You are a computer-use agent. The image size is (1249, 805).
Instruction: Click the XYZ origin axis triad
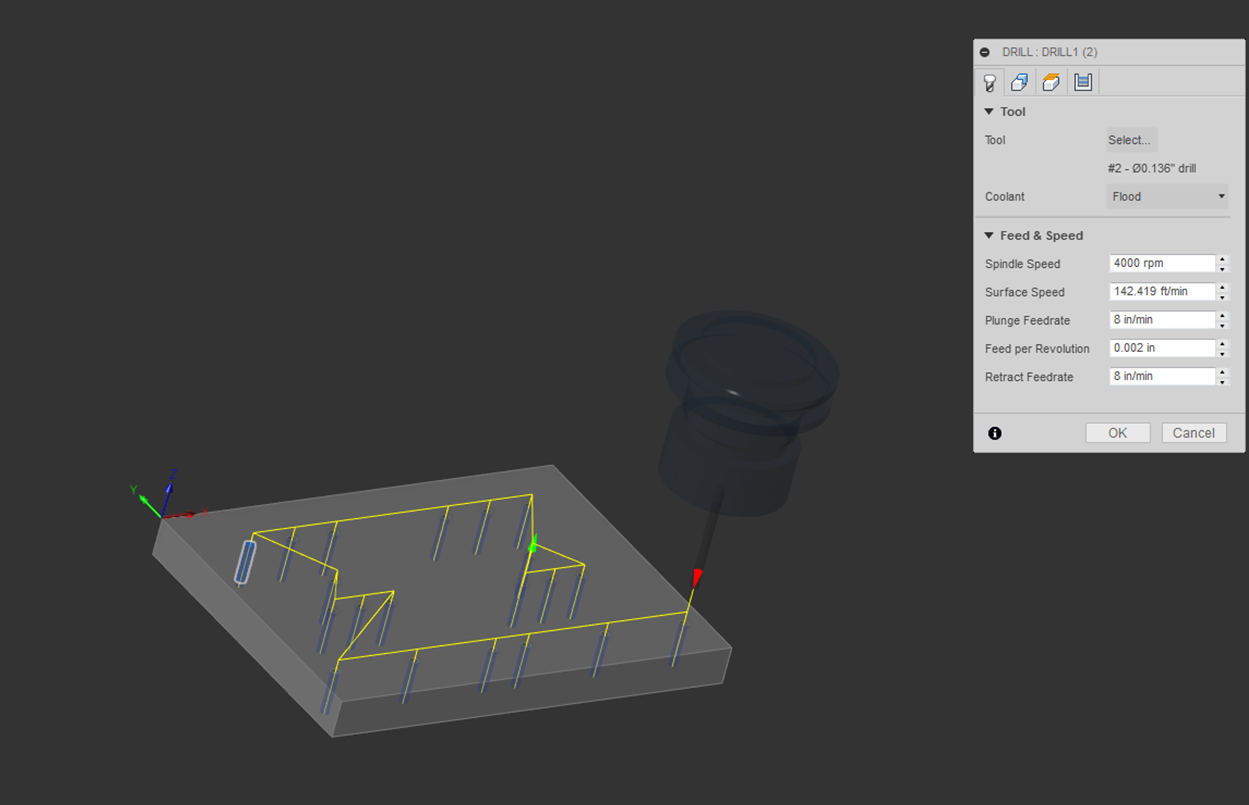tap(165, 503)
